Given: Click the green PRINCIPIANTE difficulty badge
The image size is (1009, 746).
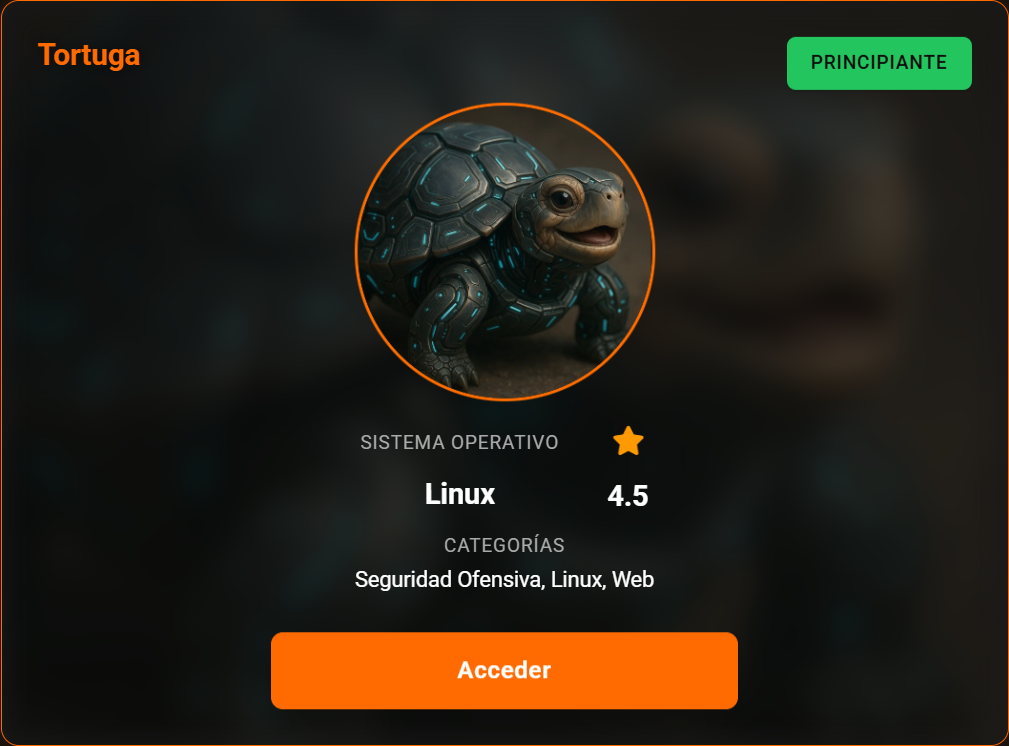Looking at the screenshot, I should 879,63.
